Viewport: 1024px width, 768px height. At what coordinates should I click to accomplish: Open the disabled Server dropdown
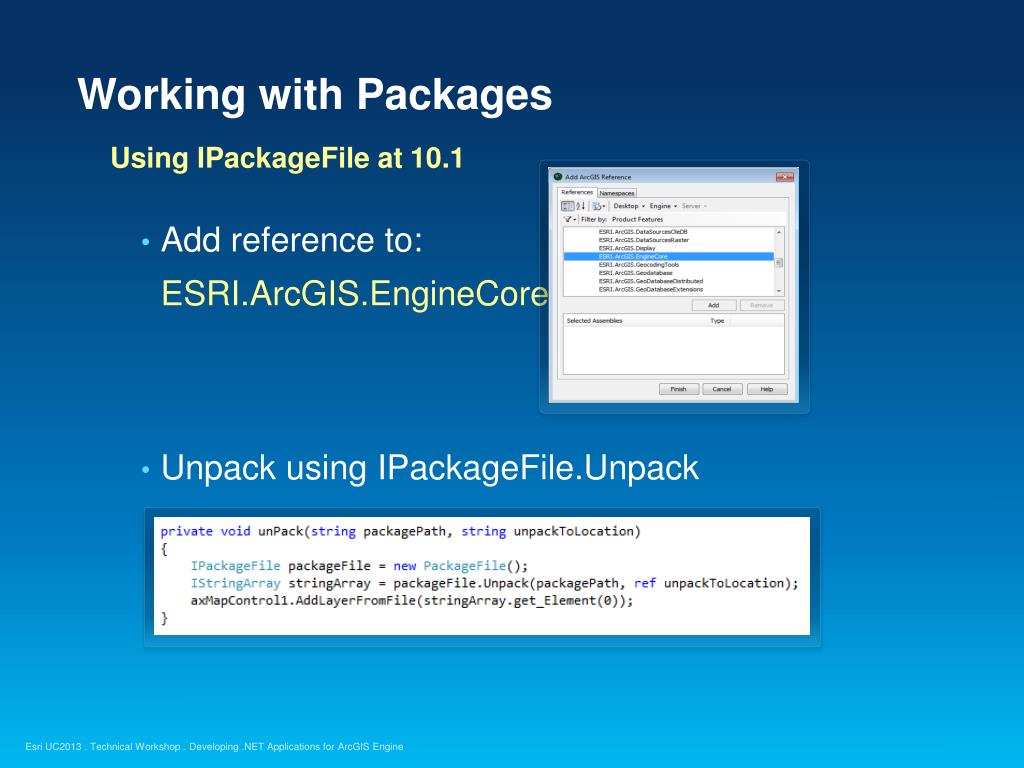click(x=694, y=206)
